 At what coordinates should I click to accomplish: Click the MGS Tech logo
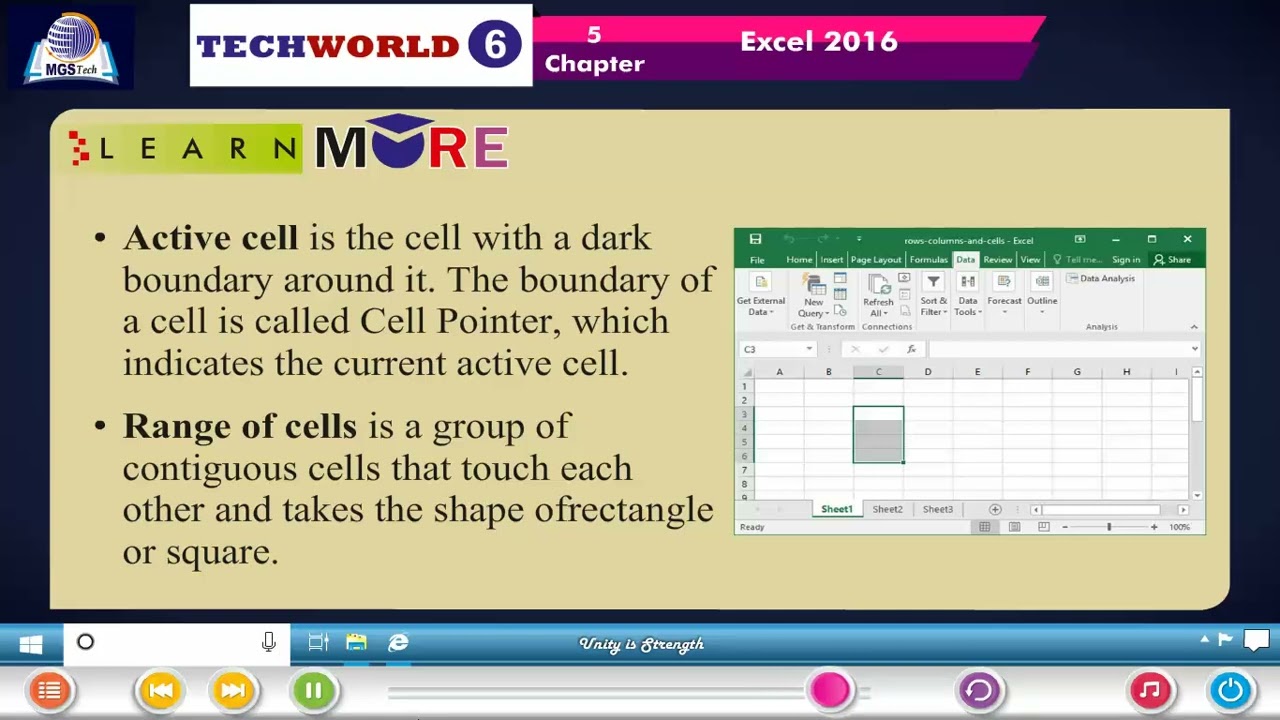coord(71,47)
